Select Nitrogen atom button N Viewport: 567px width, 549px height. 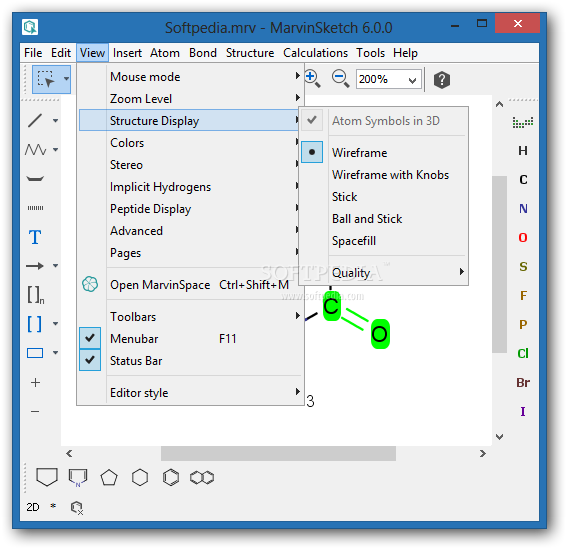523,209
